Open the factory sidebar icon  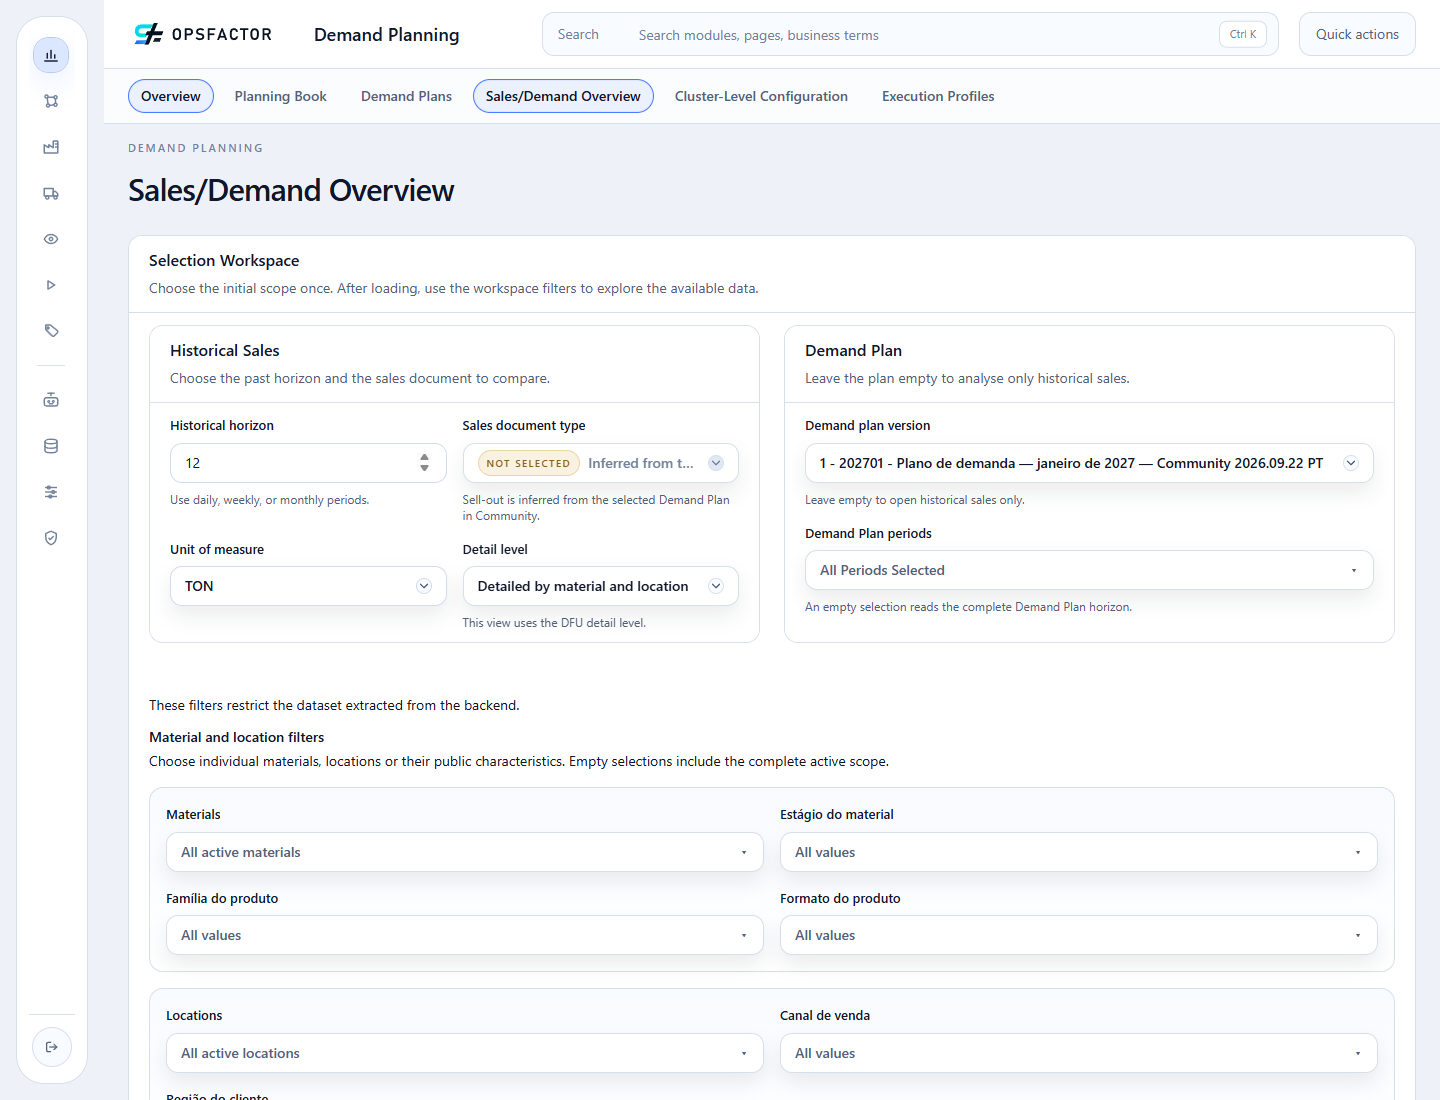[51, 147]
